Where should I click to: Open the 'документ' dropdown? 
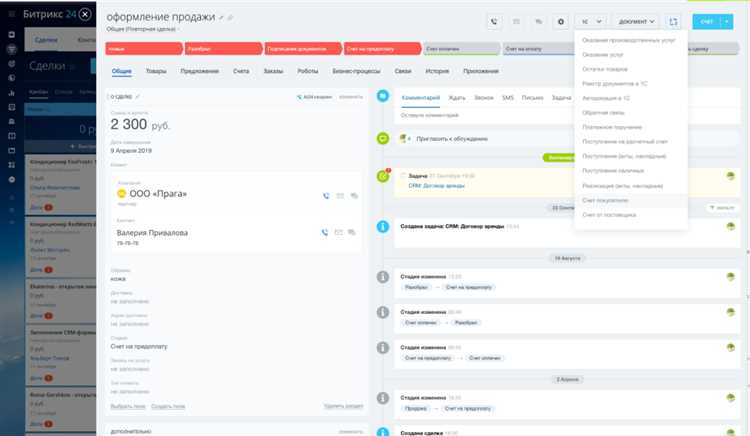636,22
